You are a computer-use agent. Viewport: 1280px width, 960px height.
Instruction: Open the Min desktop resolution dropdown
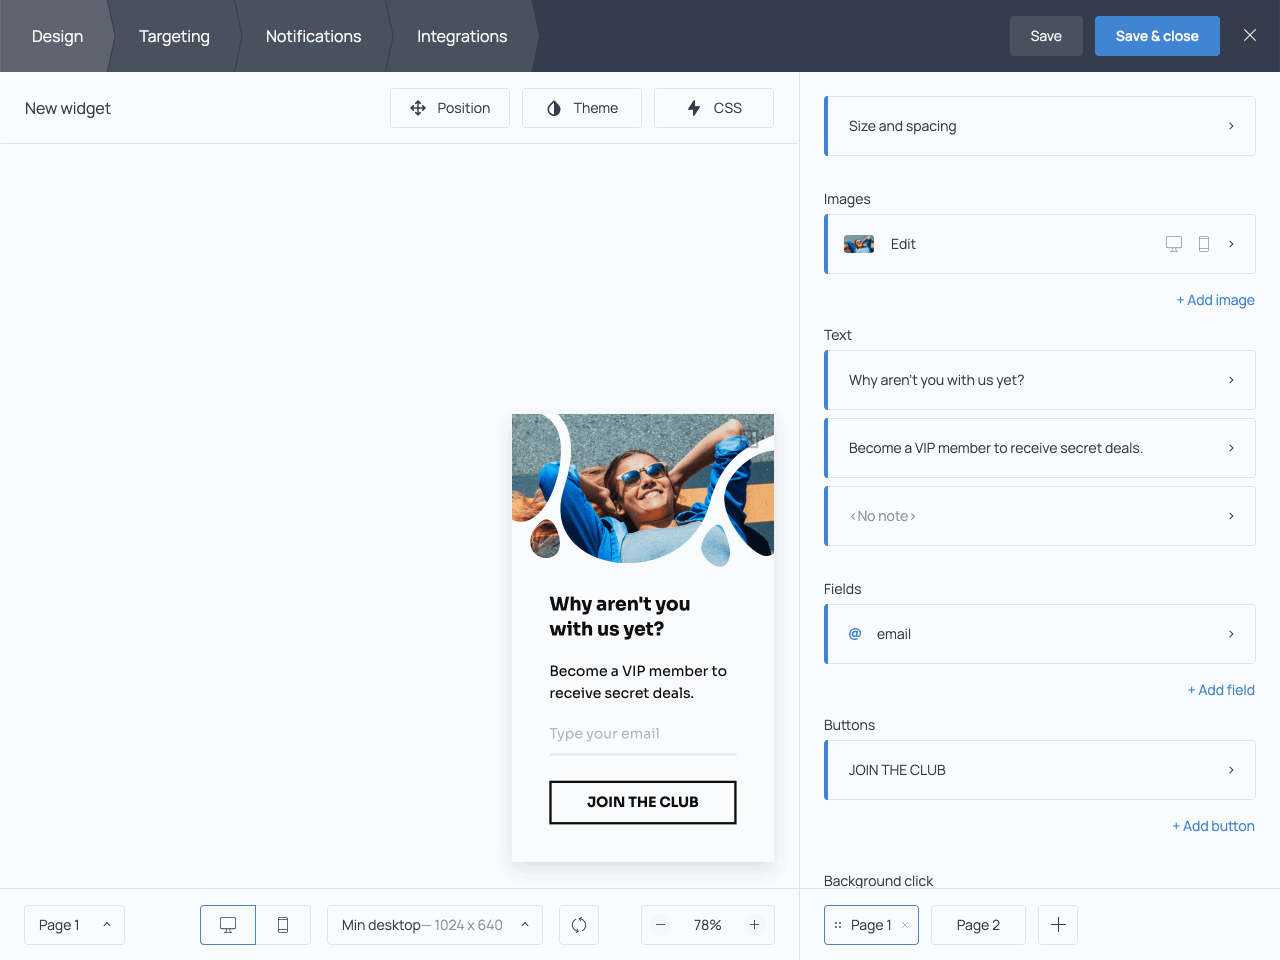434,925
